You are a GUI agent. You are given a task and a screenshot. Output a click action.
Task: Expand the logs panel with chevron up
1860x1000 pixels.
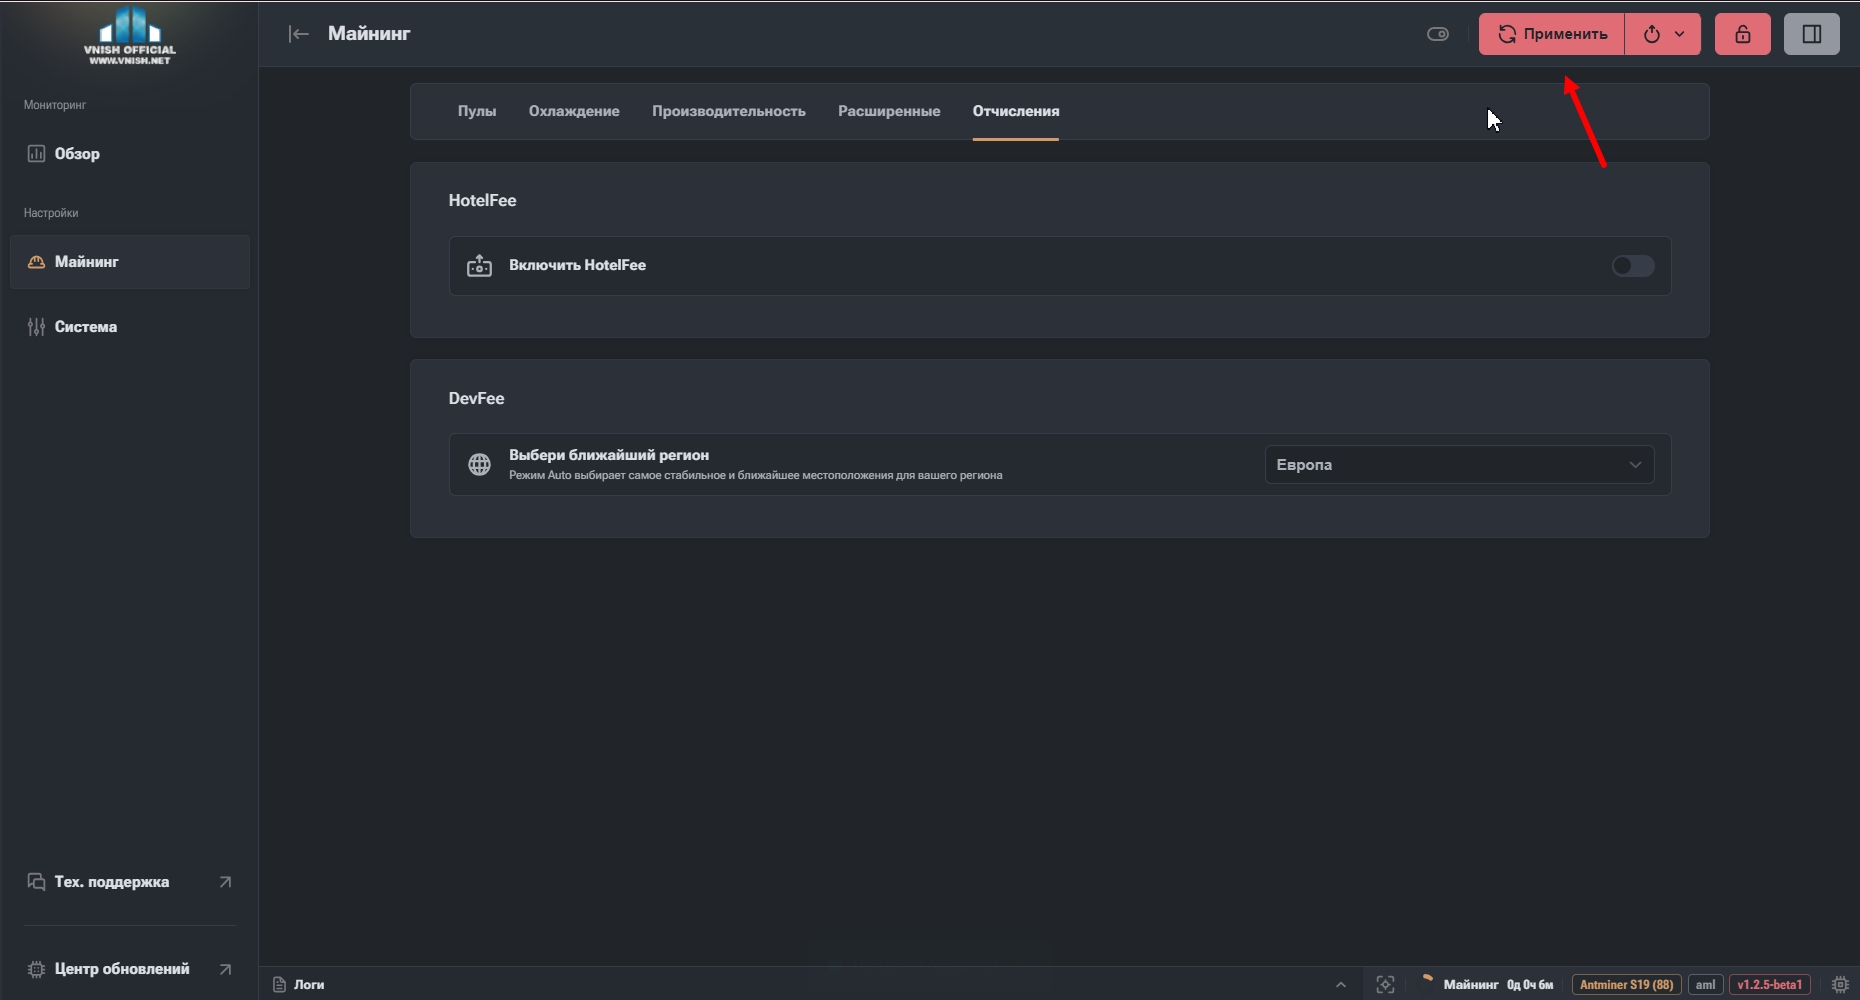tap(1341, 985)
